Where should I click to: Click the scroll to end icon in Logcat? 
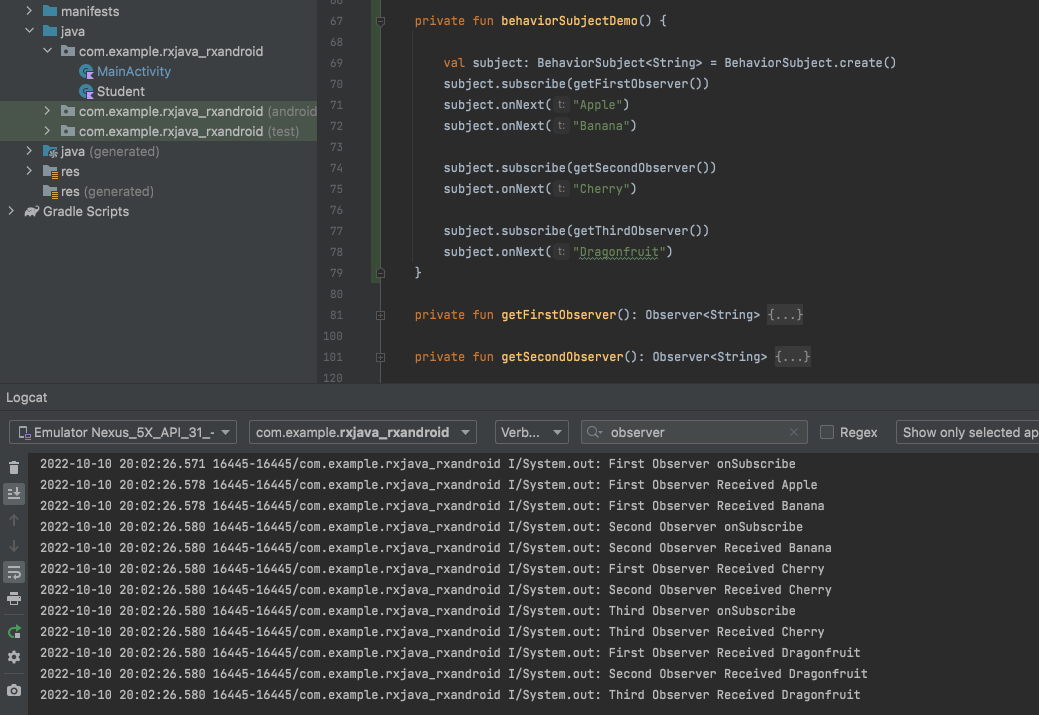(x=14, y=493)
